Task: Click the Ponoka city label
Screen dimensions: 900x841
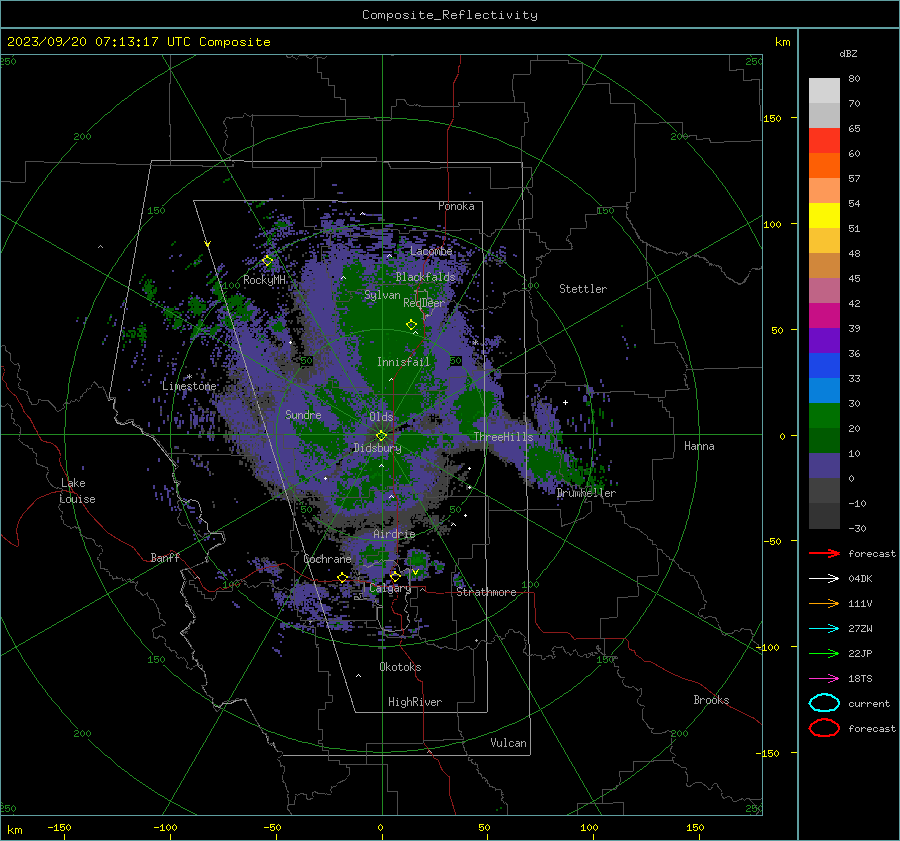Action: click(456, 206)
